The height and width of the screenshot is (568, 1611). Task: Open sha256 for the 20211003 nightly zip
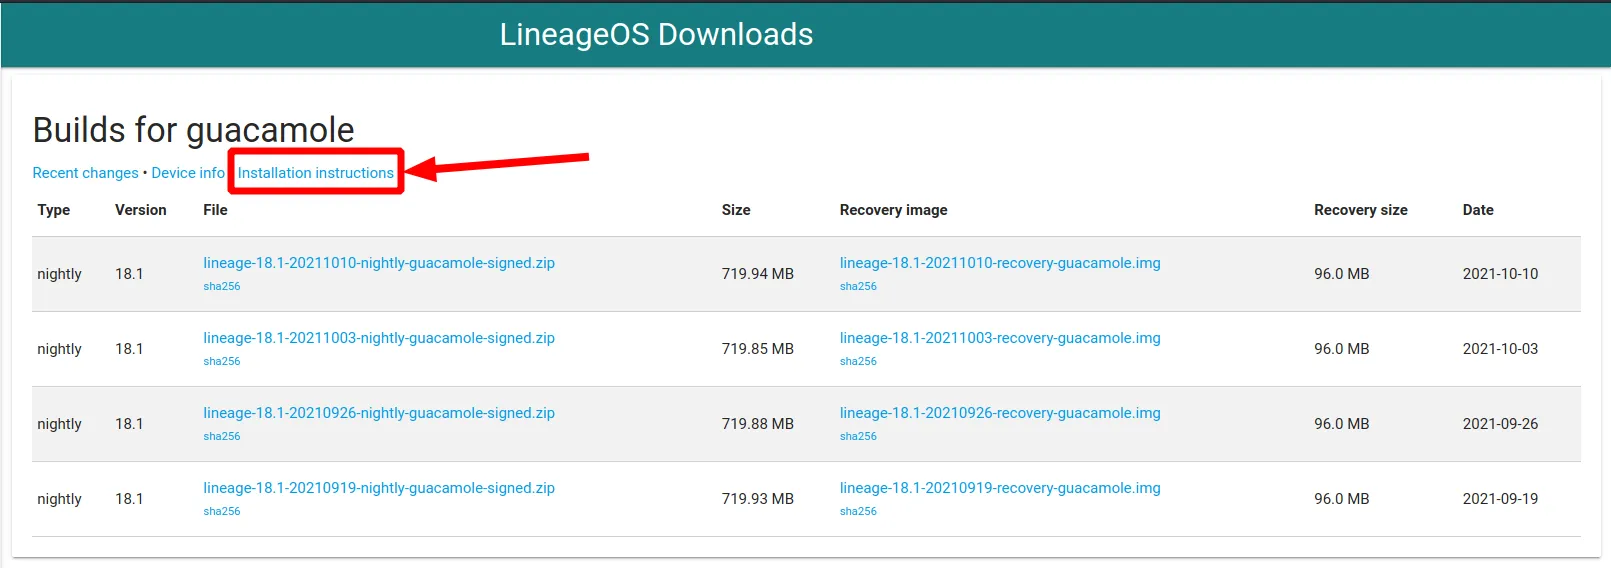[x=221, y=362]
